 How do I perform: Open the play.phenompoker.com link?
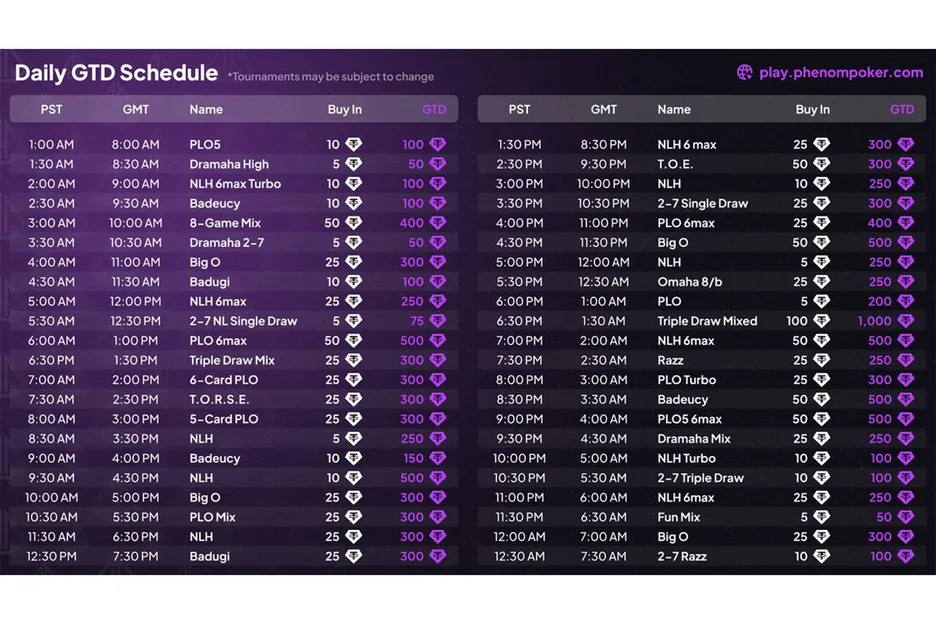point(843,72)
